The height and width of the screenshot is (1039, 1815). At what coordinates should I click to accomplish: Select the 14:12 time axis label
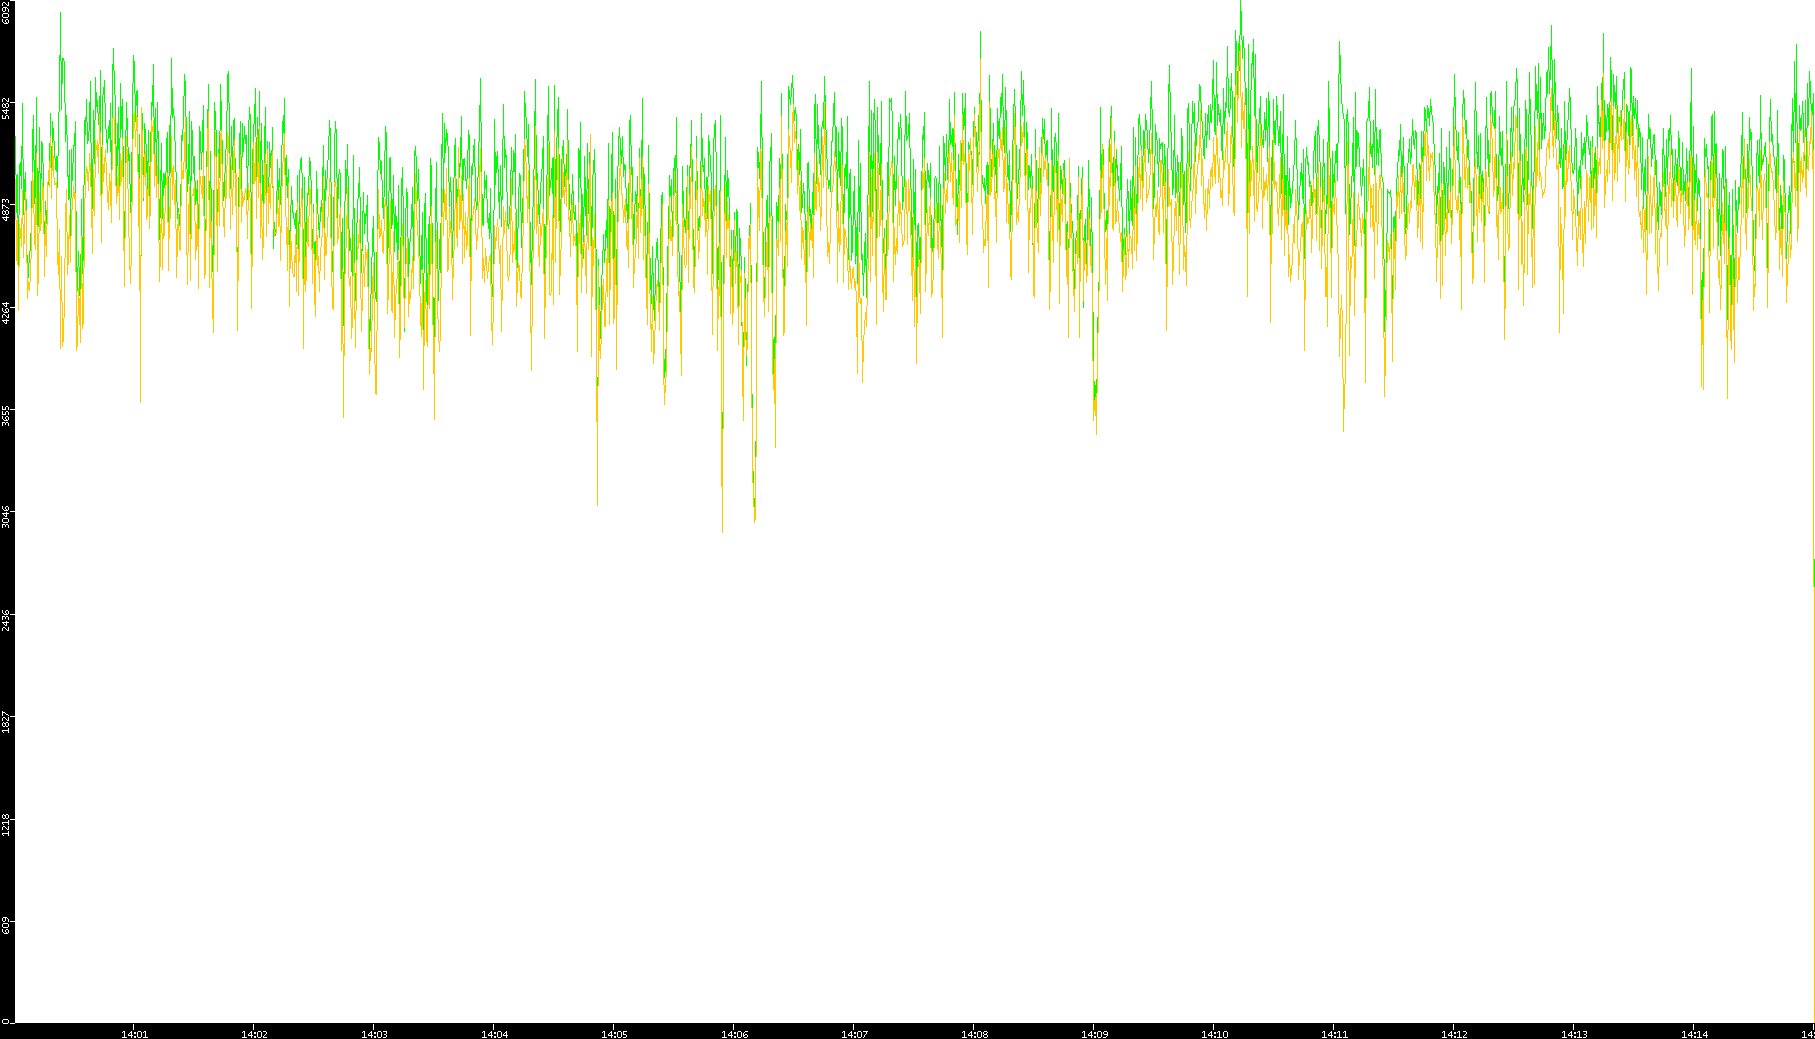[1454, 1034]
